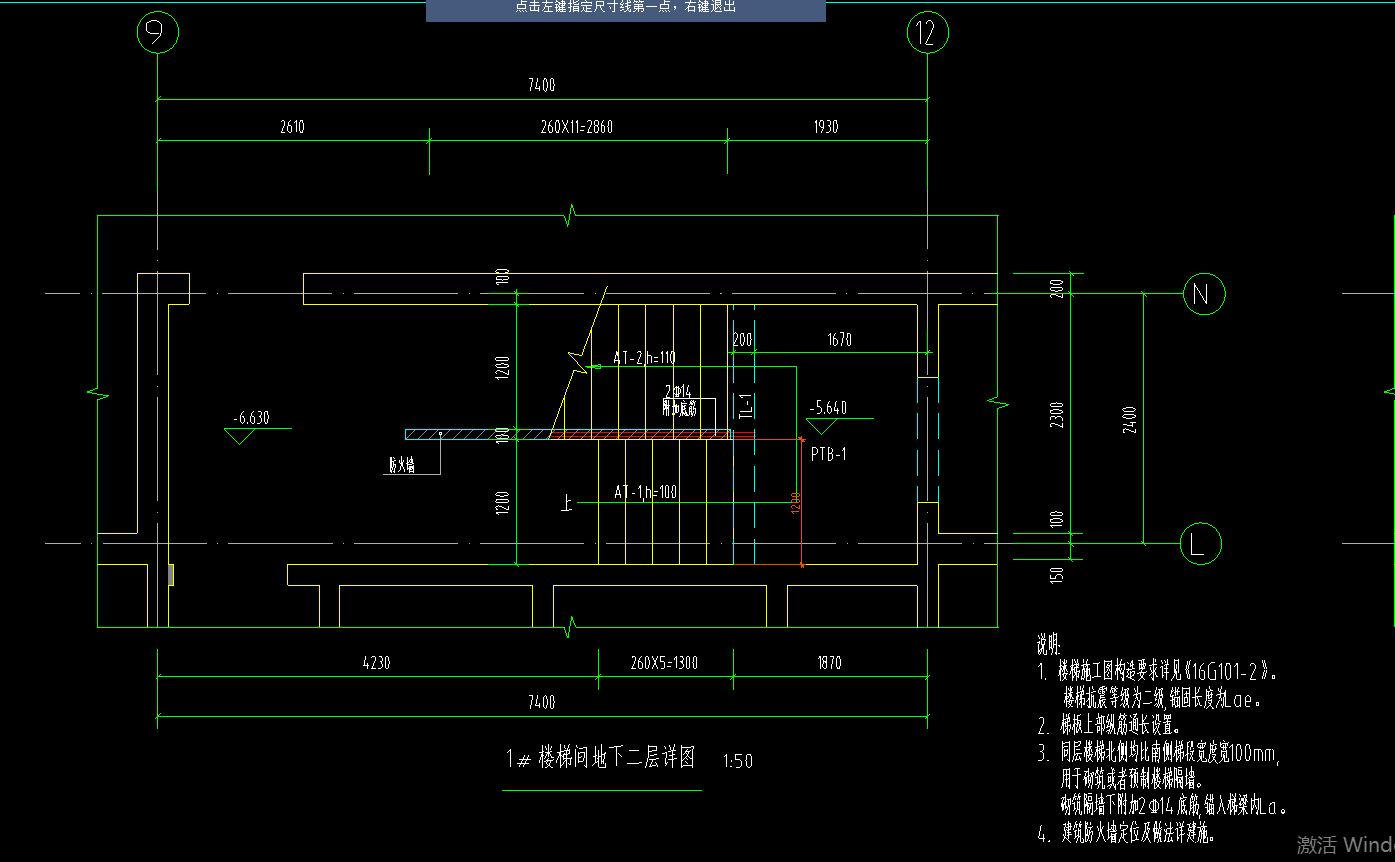Image resolution: width=1395 pixels, height=862 pixels.
Task: Click the command prompt banner about the dimension line point
Action: tap(626, 10)
